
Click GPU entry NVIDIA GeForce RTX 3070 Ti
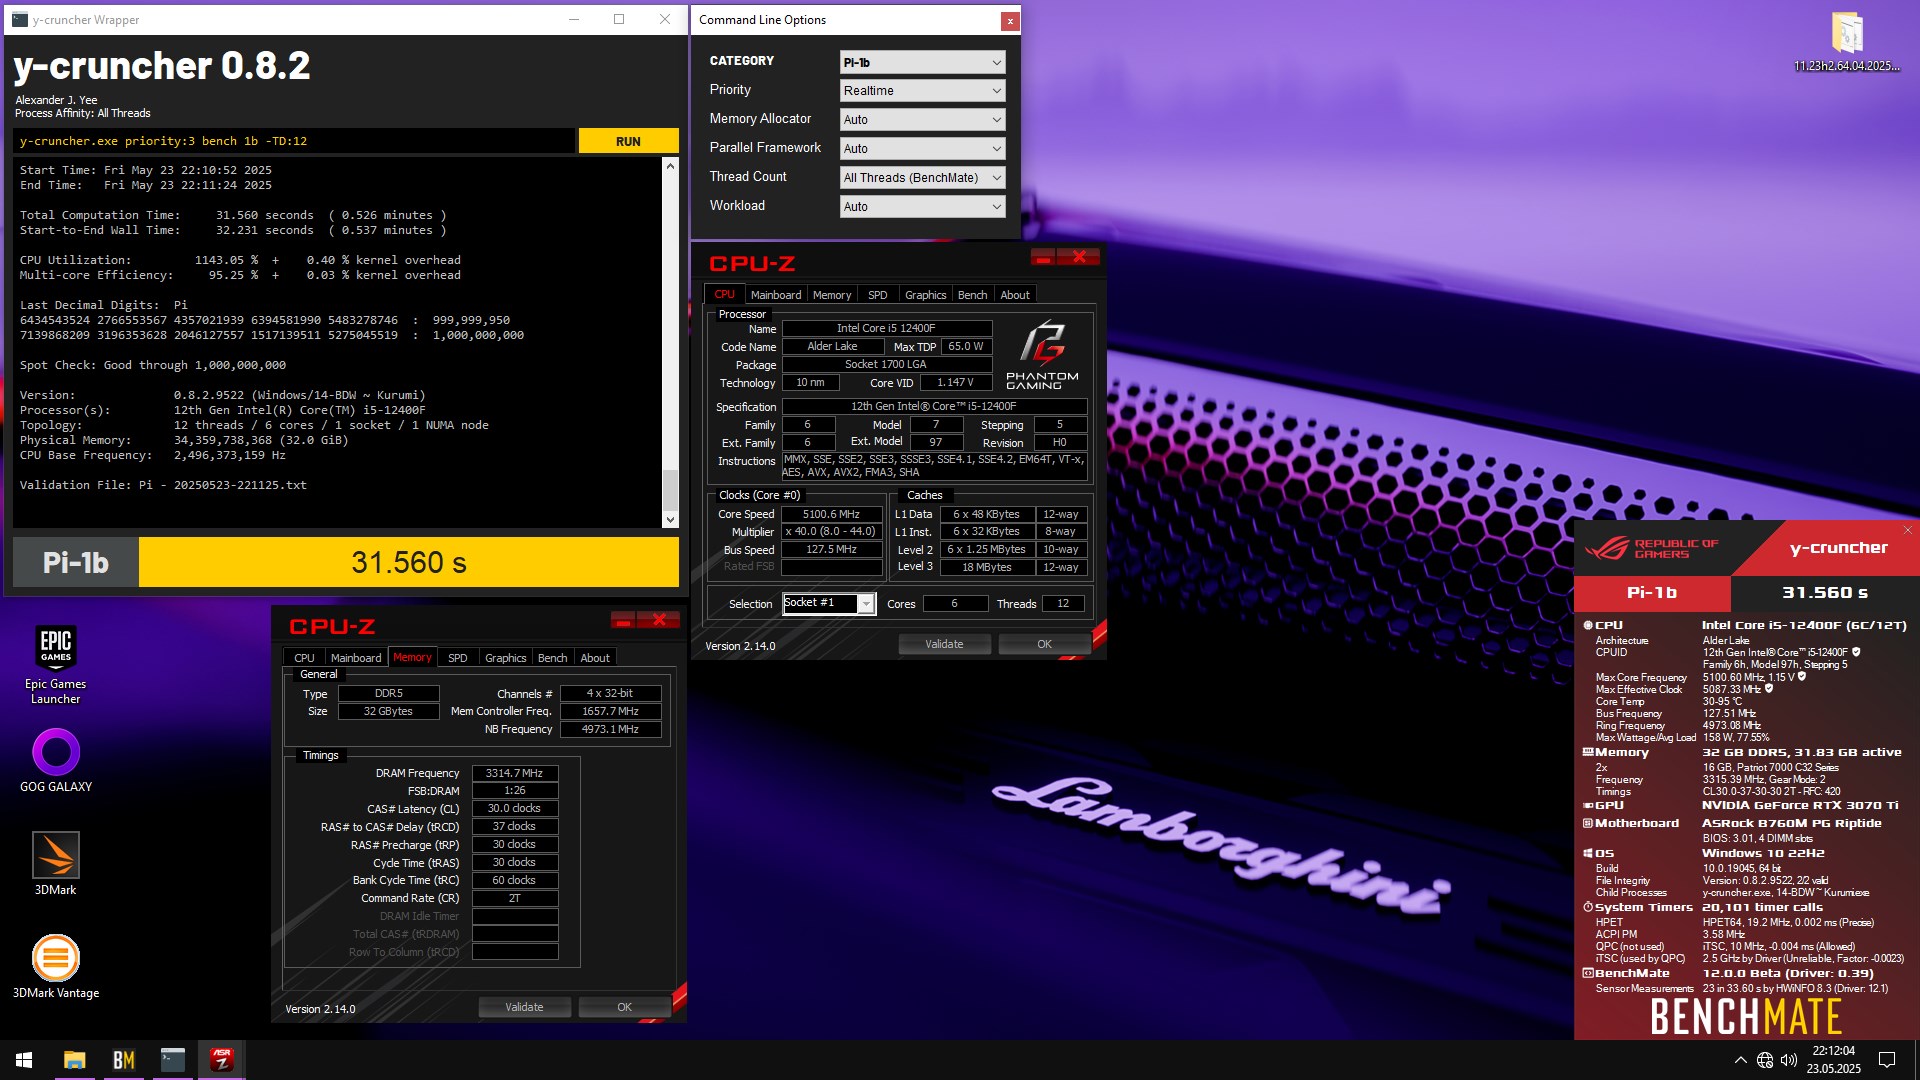point(1799,806)
